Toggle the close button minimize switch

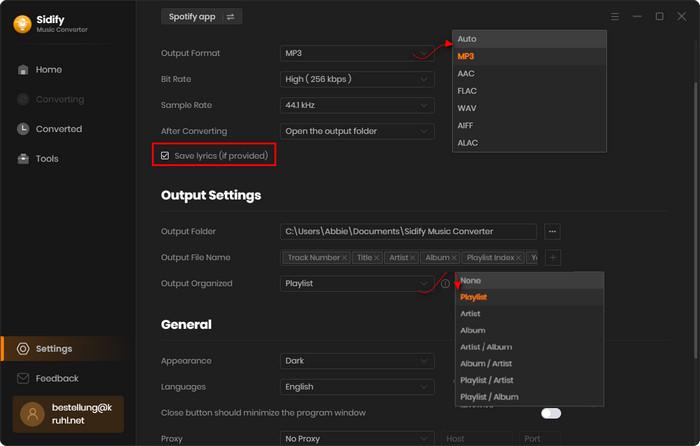(x=550, y=413)
